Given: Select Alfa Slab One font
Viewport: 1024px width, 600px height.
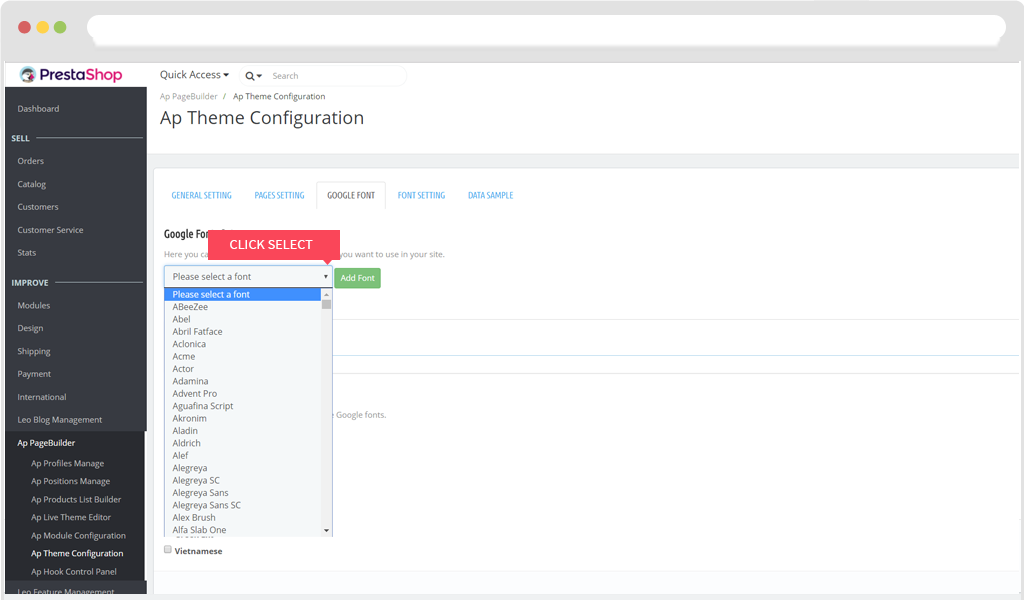Looking at the screenshot, I should (243, 530).
